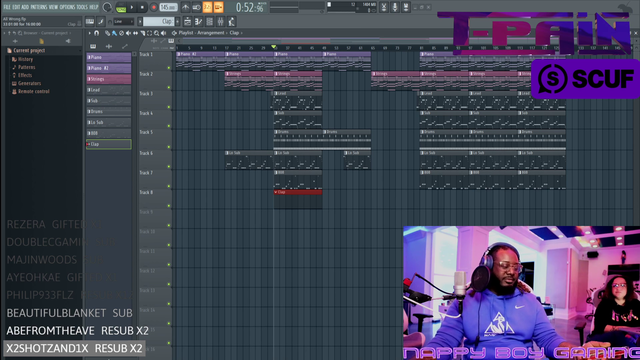Open the VIEW menu
Image resolution: width=640 pixels, height=360 pixels.
[53, 7]
